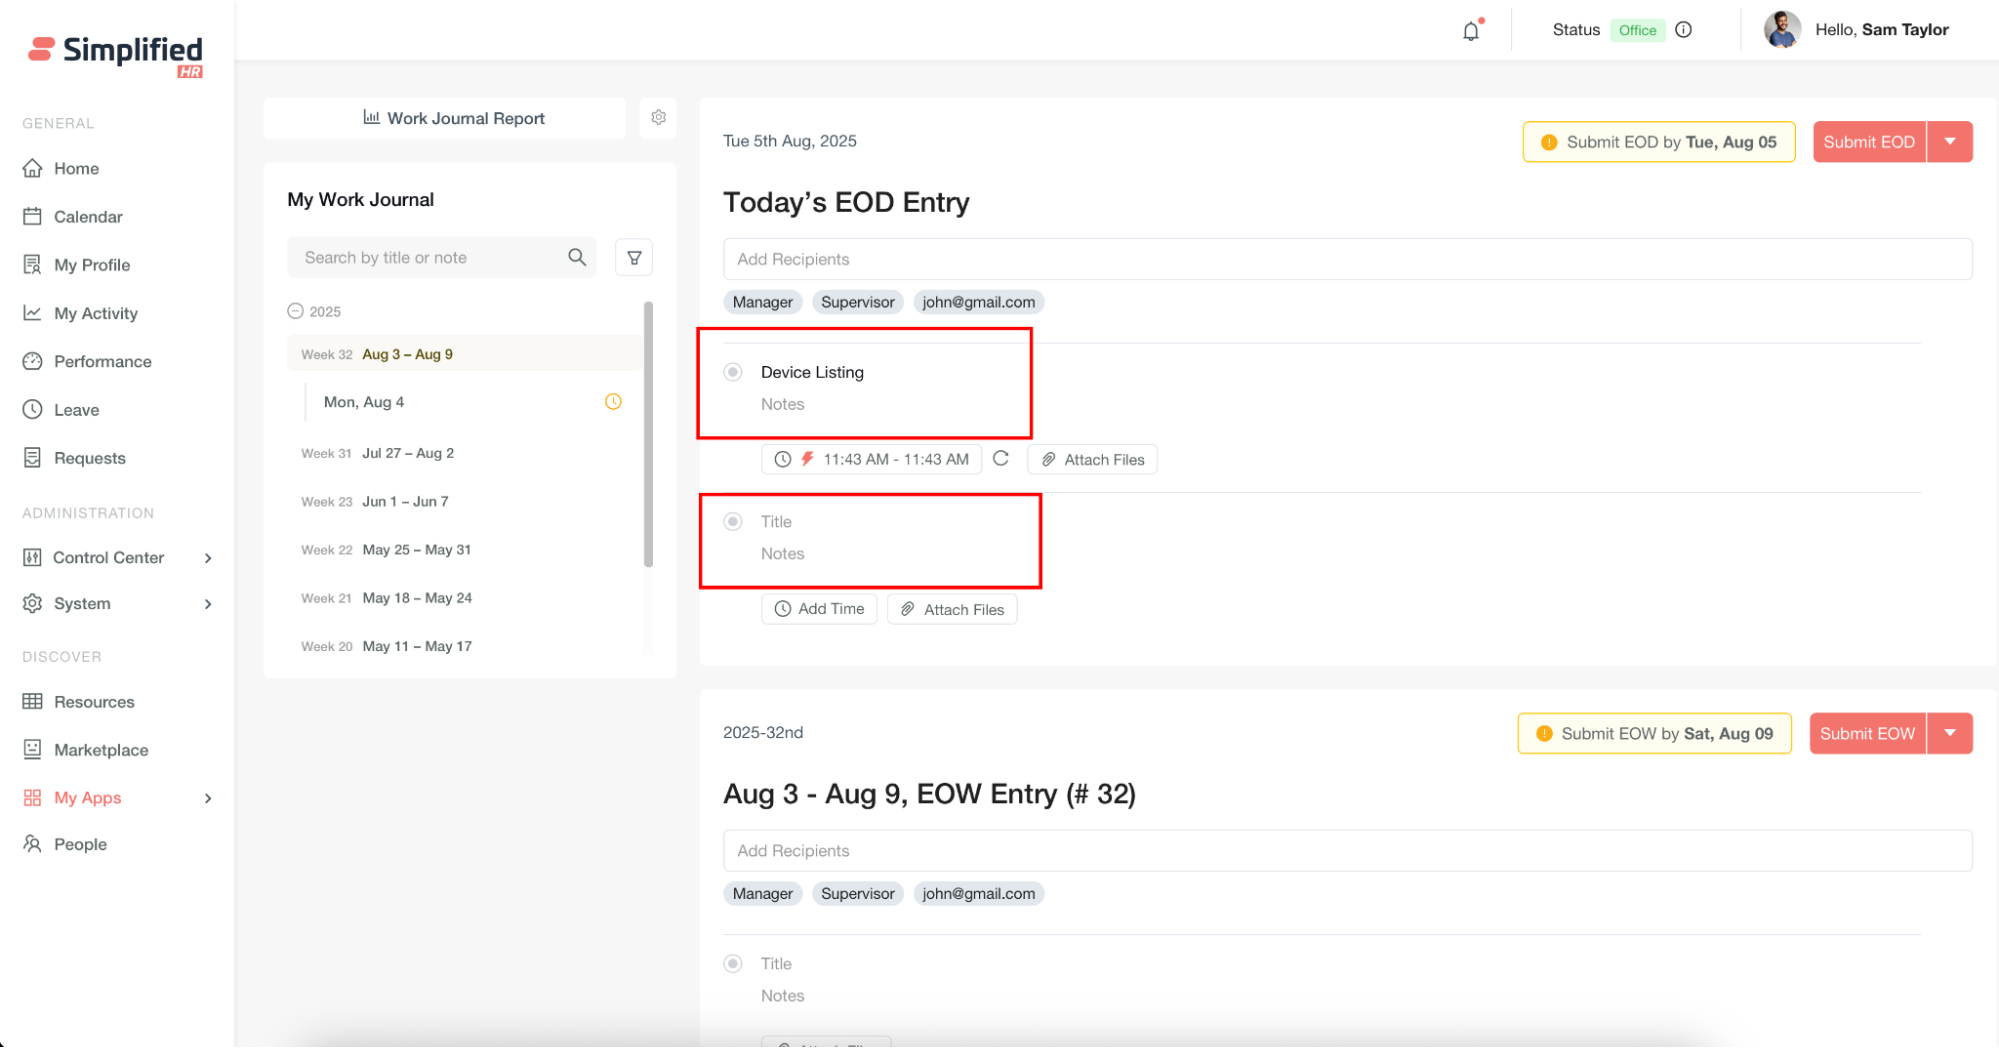Open Sam Taylor's profile avatar

tap(1781, 30)
